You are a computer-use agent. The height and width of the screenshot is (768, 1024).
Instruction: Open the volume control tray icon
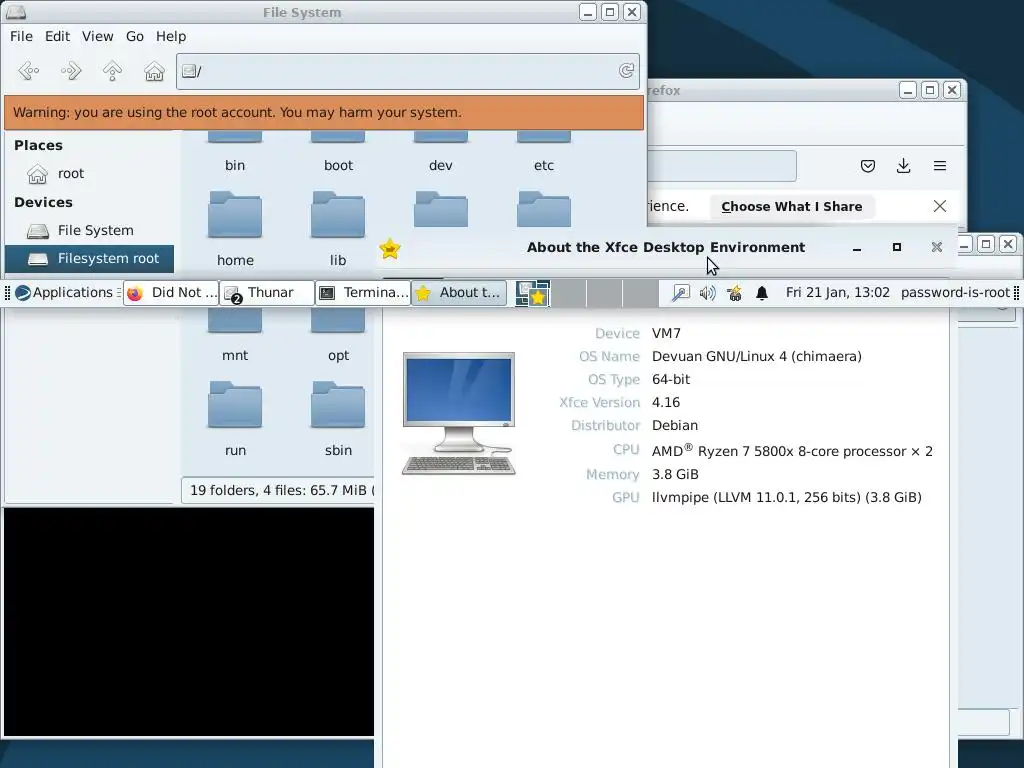pos(707,293)
